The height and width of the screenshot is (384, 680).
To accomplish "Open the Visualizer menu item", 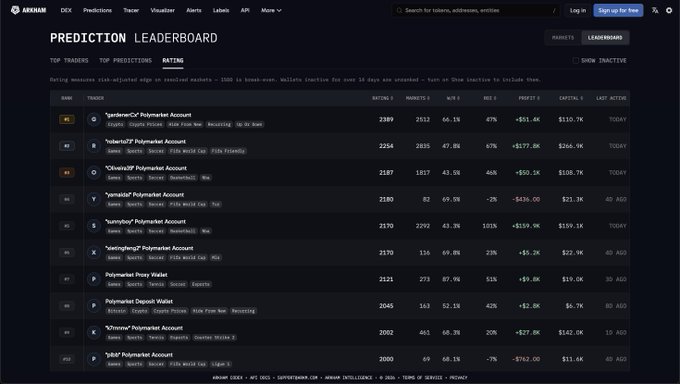I will point(163,10).
